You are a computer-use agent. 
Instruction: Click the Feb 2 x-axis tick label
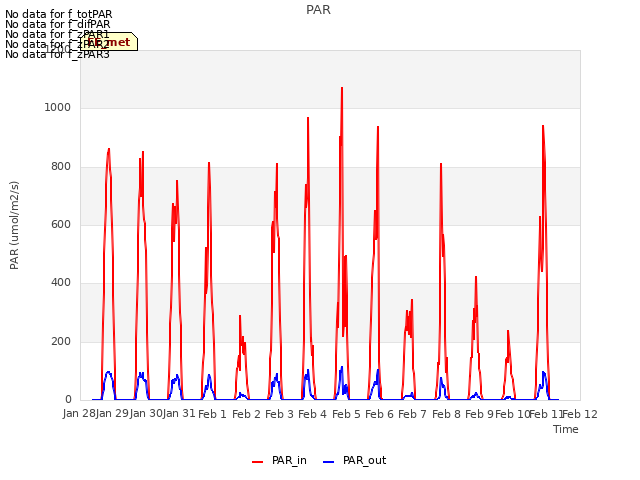click(x=246, y=414)
